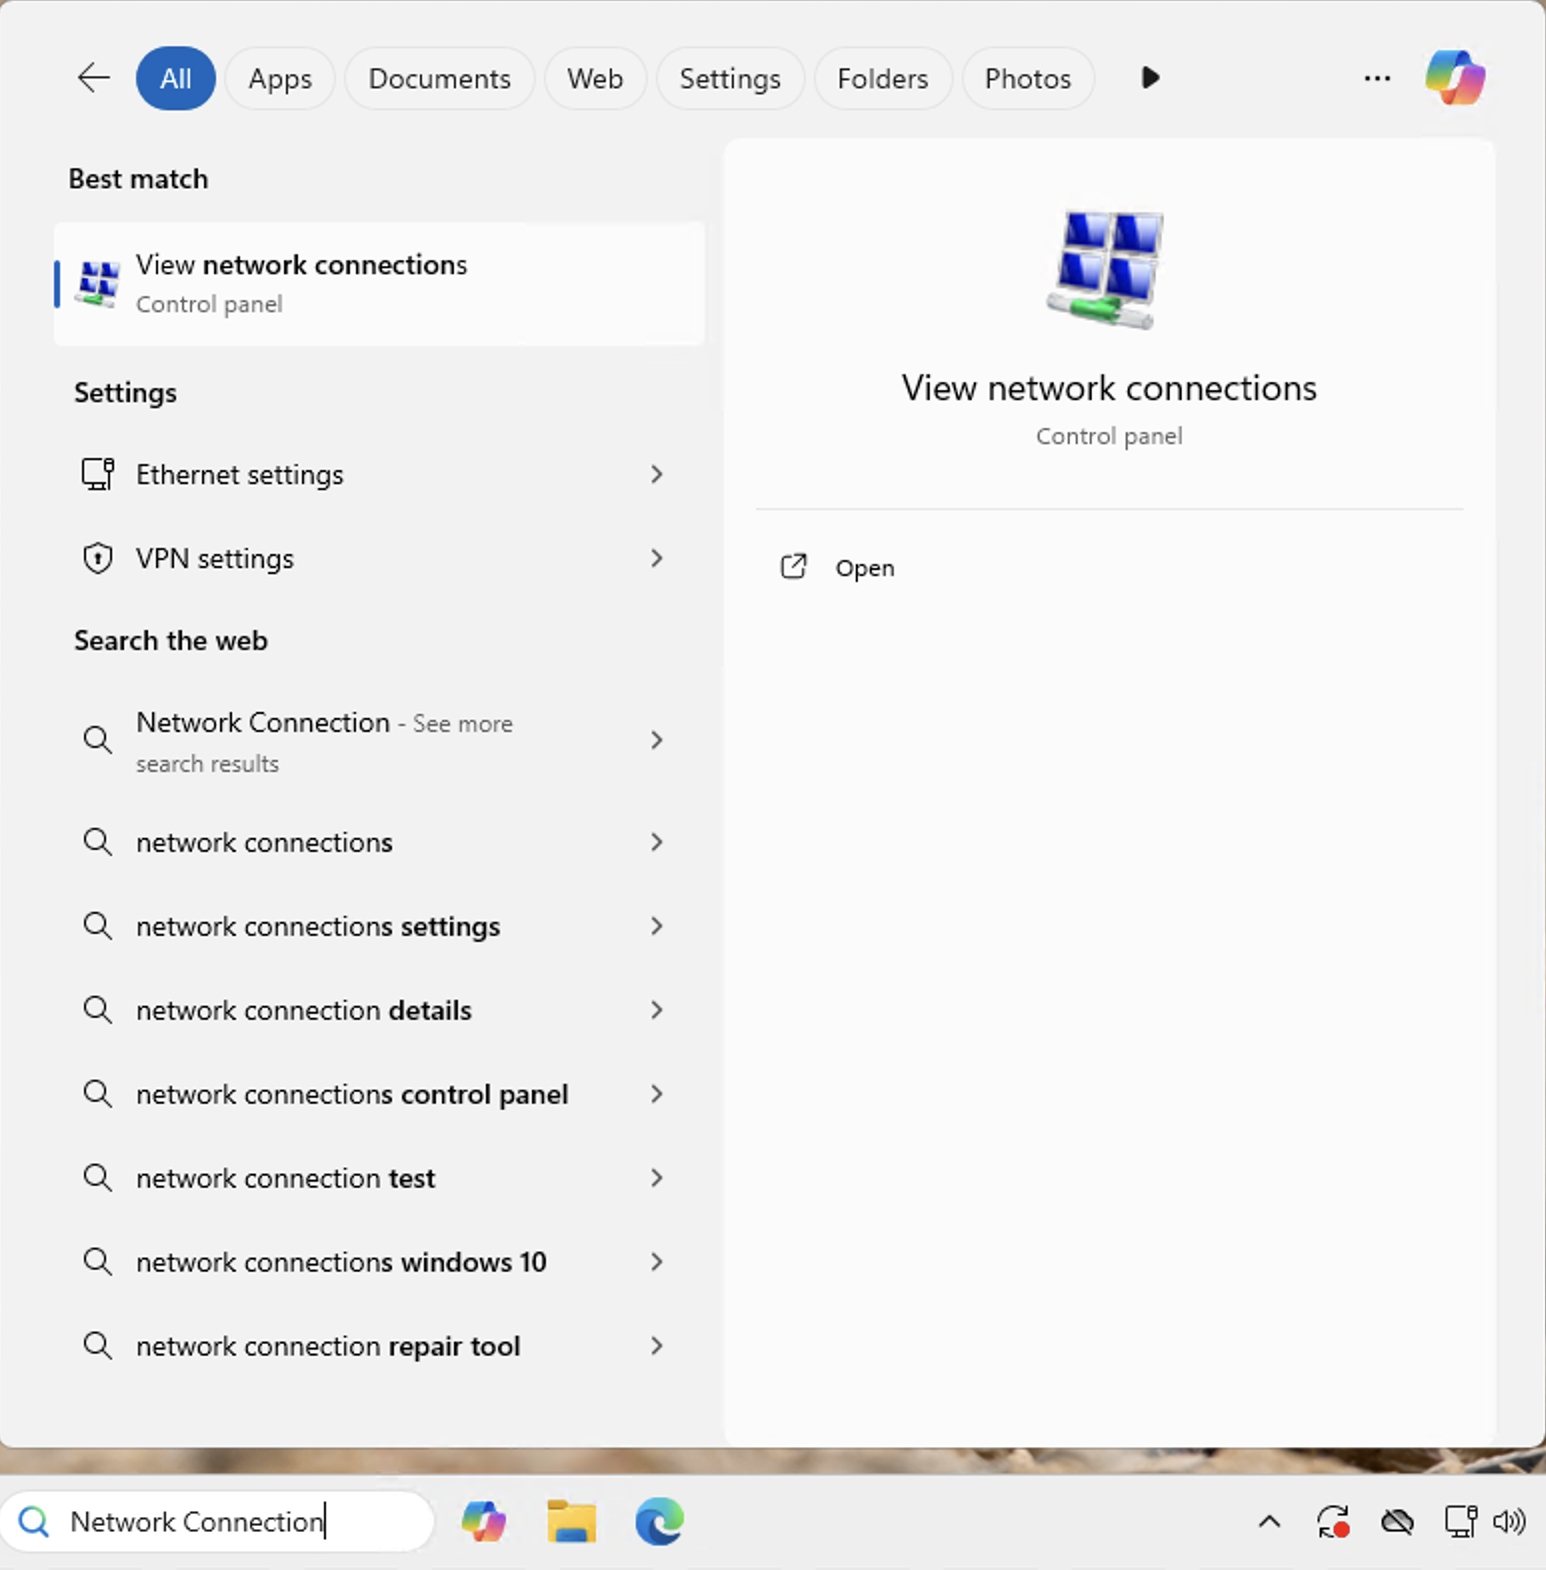Click the taskbar search input box
The height and width of the screenshot is (1570, 1546).
tap(220, 1521)
